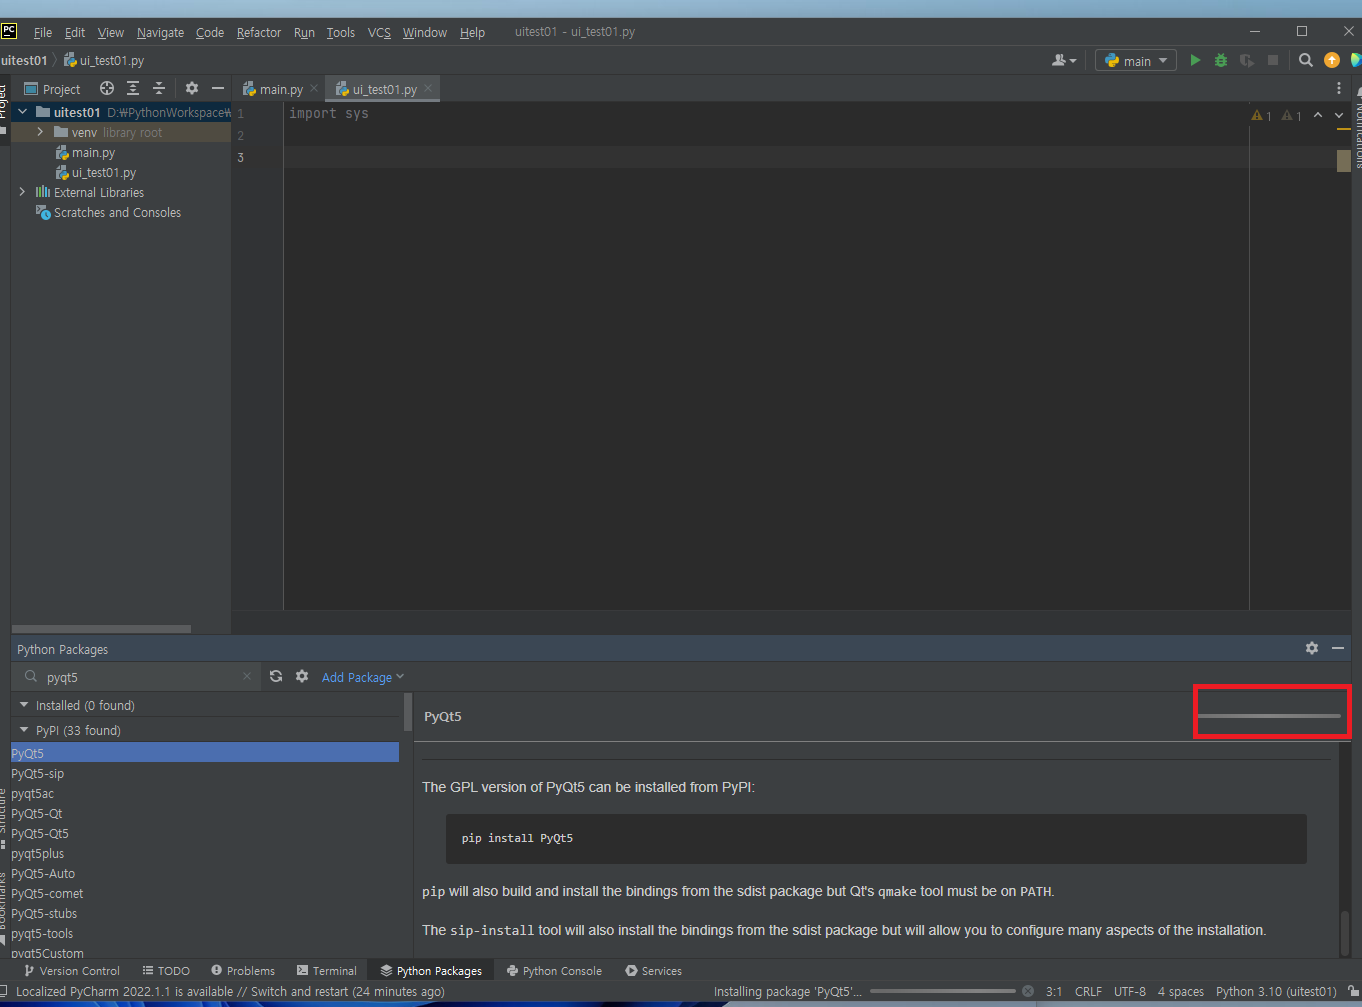1362x1007 pixels.
Task: Open the Tools menu
Action: coord(340,32)
